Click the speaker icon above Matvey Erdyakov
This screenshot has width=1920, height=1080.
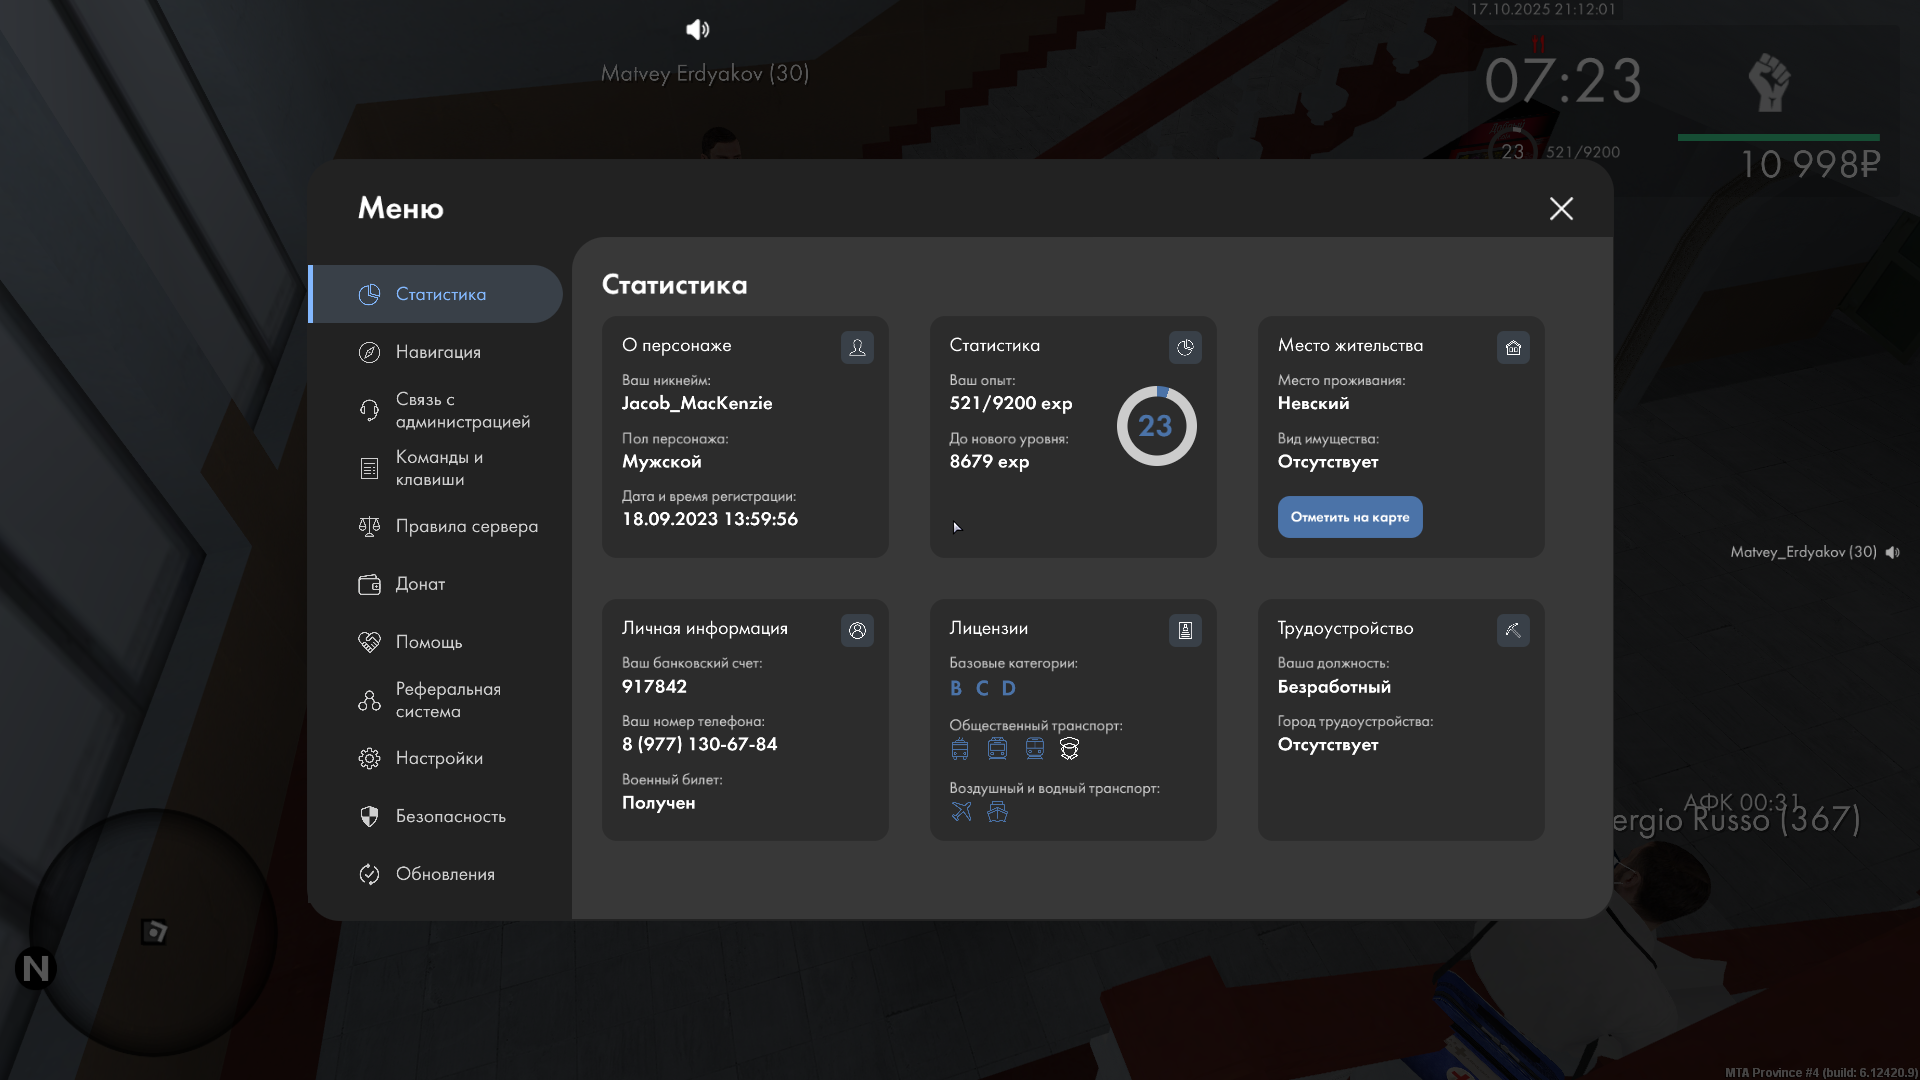click(697, 30)
